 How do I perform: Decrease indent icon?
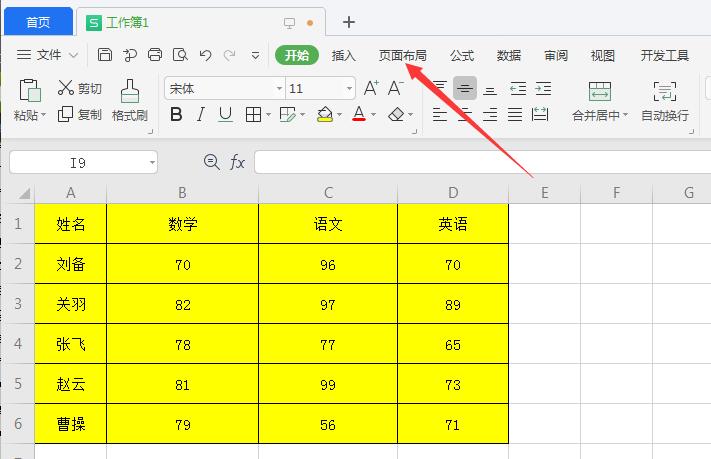[x=518, y=88]
